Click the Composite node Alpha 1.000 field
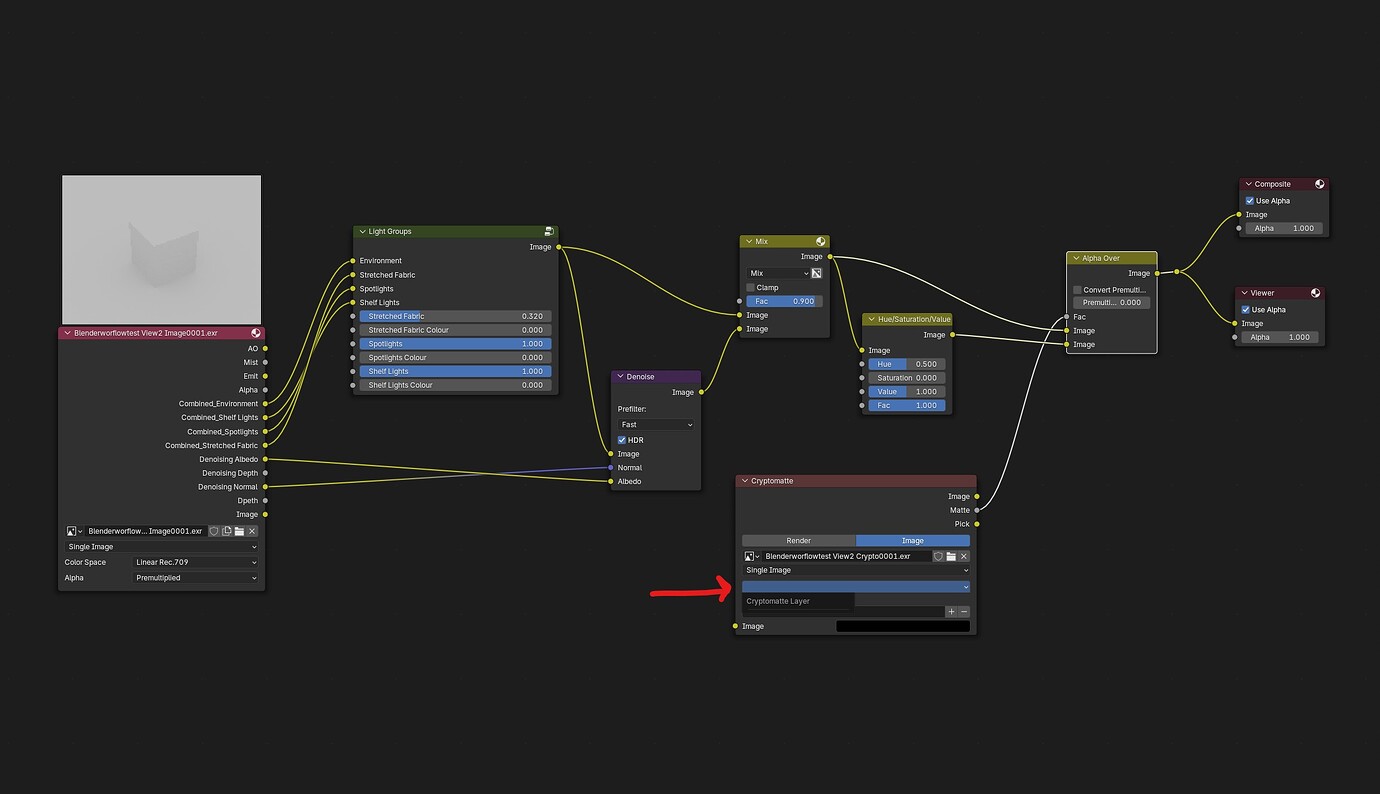The width and height of the screenshot is (1380, 794). (x=1284, y=228)
